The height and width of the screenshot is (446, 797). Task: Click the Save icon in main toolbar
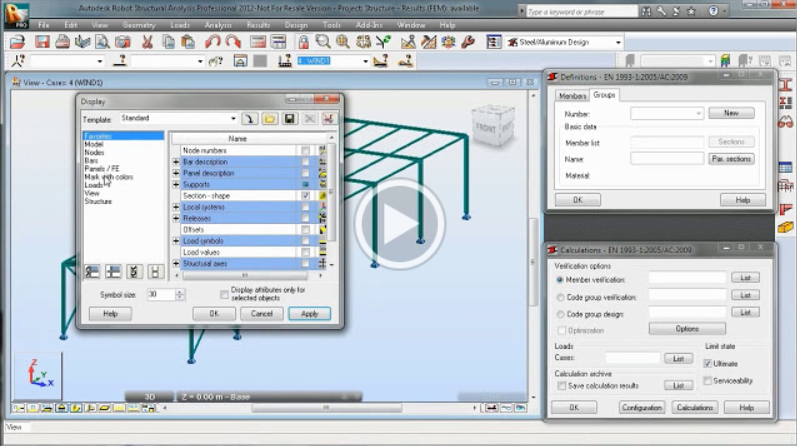click(x=42, y=43)
